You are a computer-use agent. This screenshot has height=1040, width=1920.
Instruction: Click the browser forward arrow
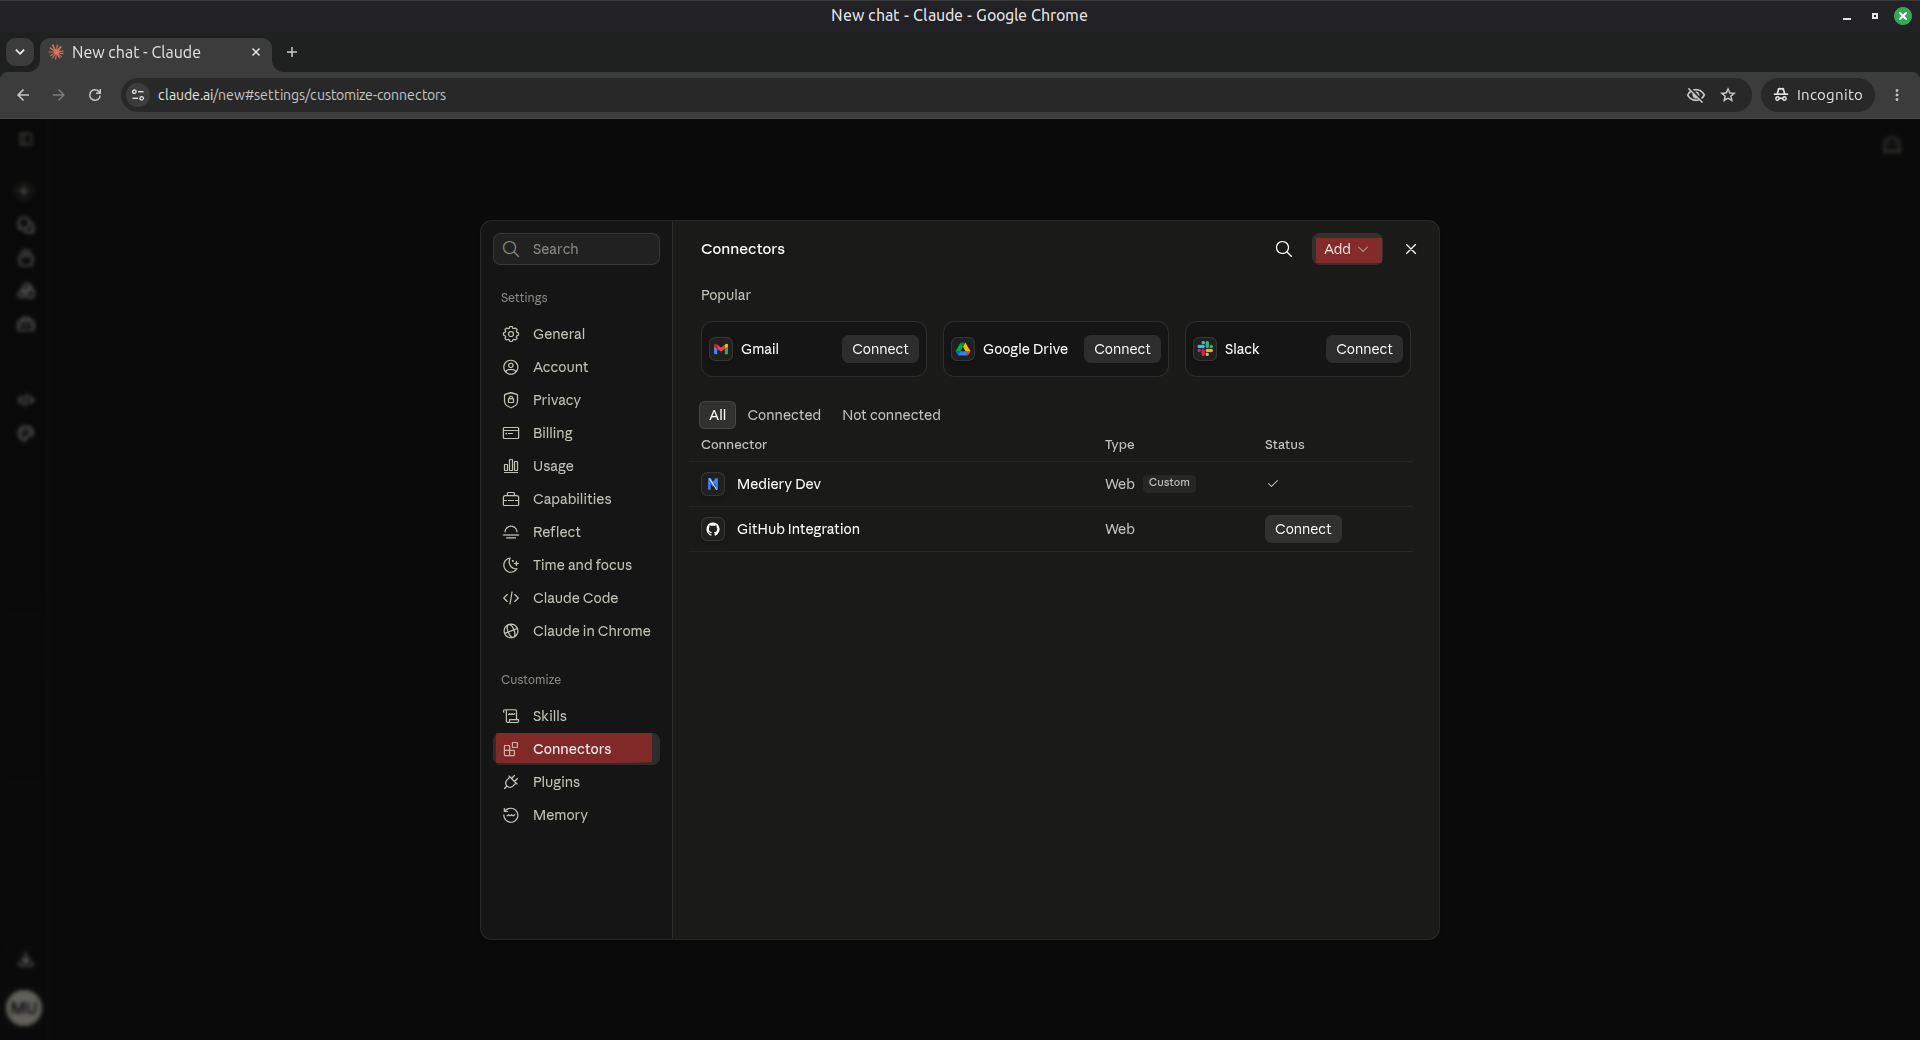tap(59, 95)
